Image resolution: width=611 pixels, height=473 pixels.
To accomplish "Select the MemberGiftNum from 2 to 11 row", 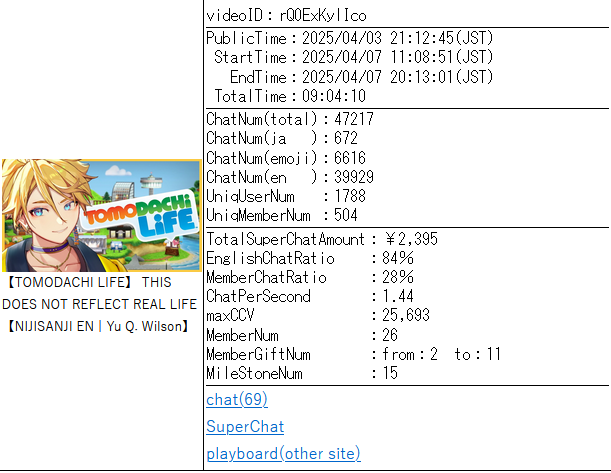I will tap(353, 354).
